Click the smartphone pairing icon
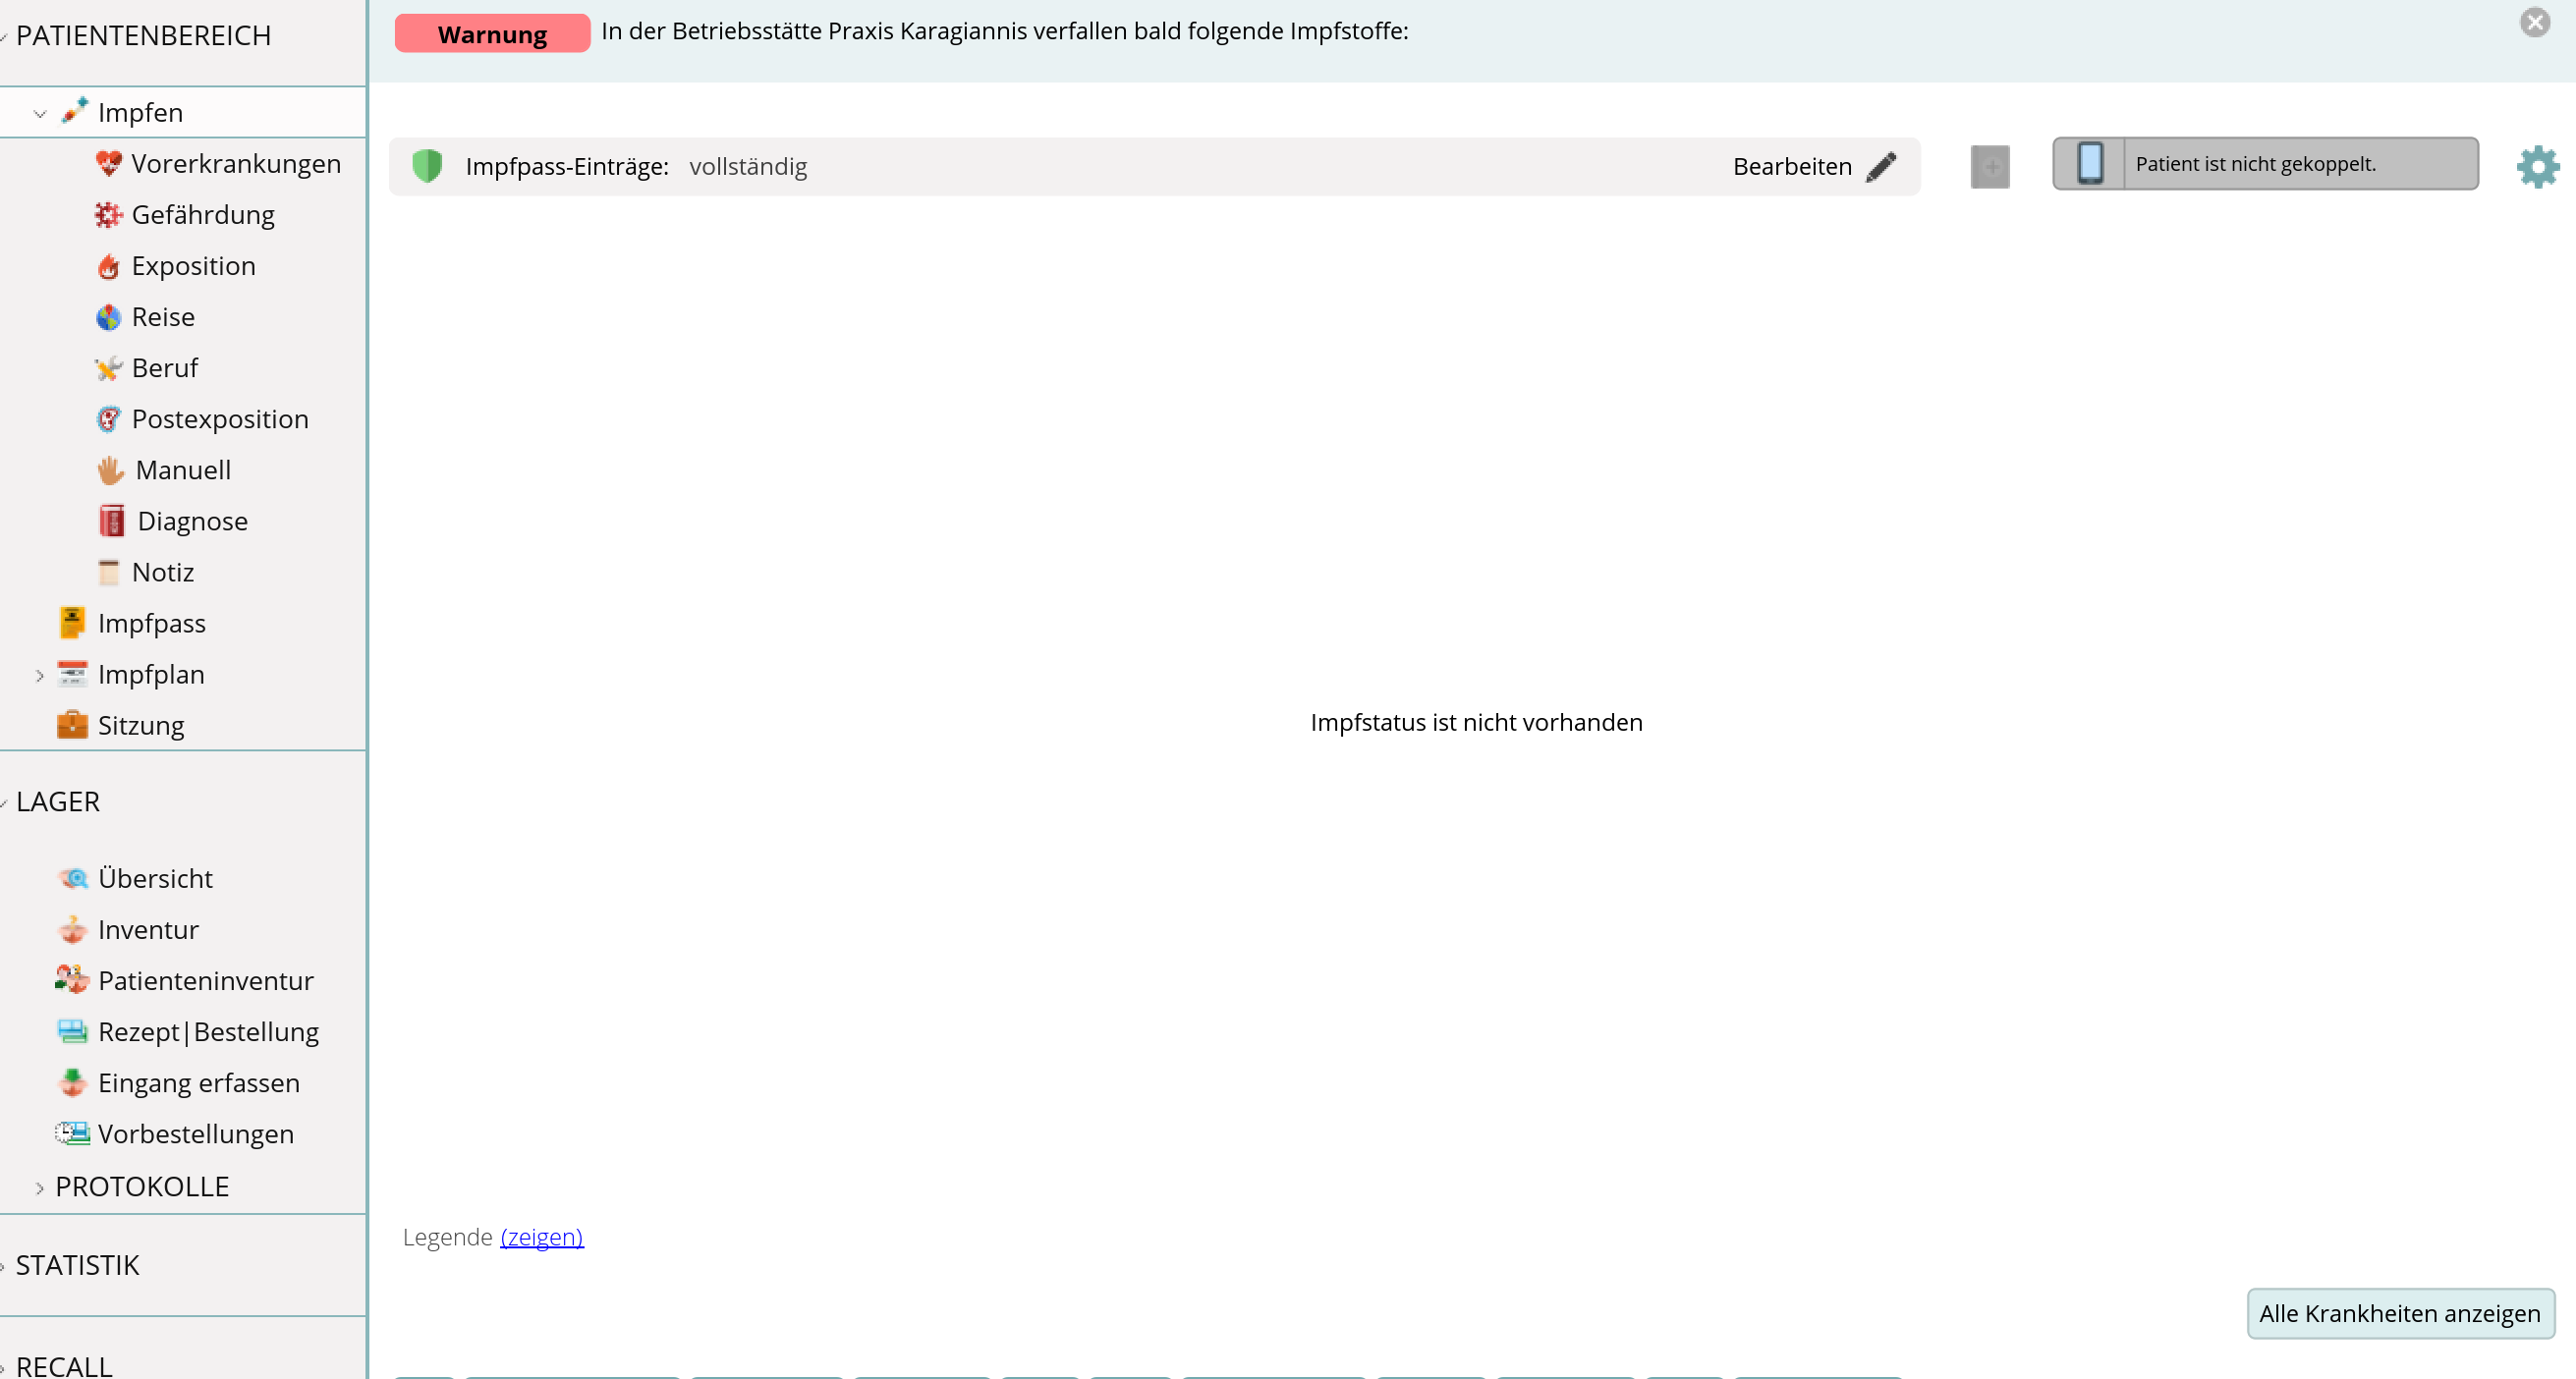2576x1379 pixels. click(2090, 163)
